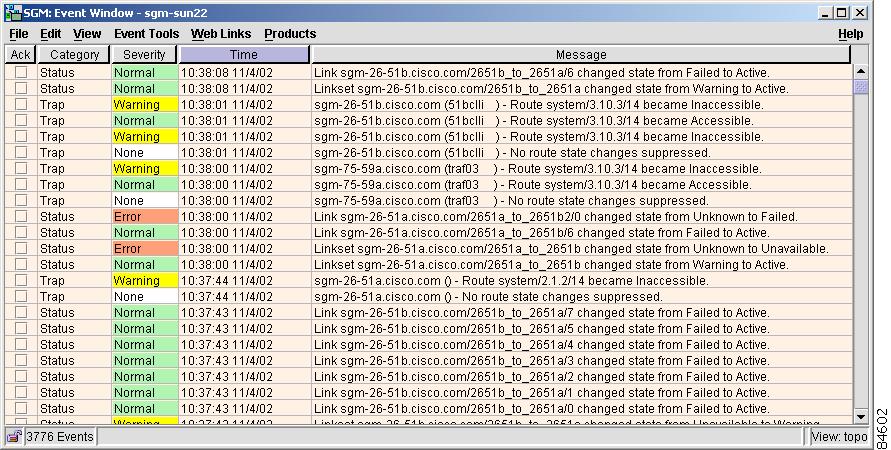Viewport: 891px width, 450px height.
Task: Click the lock icon in the status bar
Action: [14, 436]
